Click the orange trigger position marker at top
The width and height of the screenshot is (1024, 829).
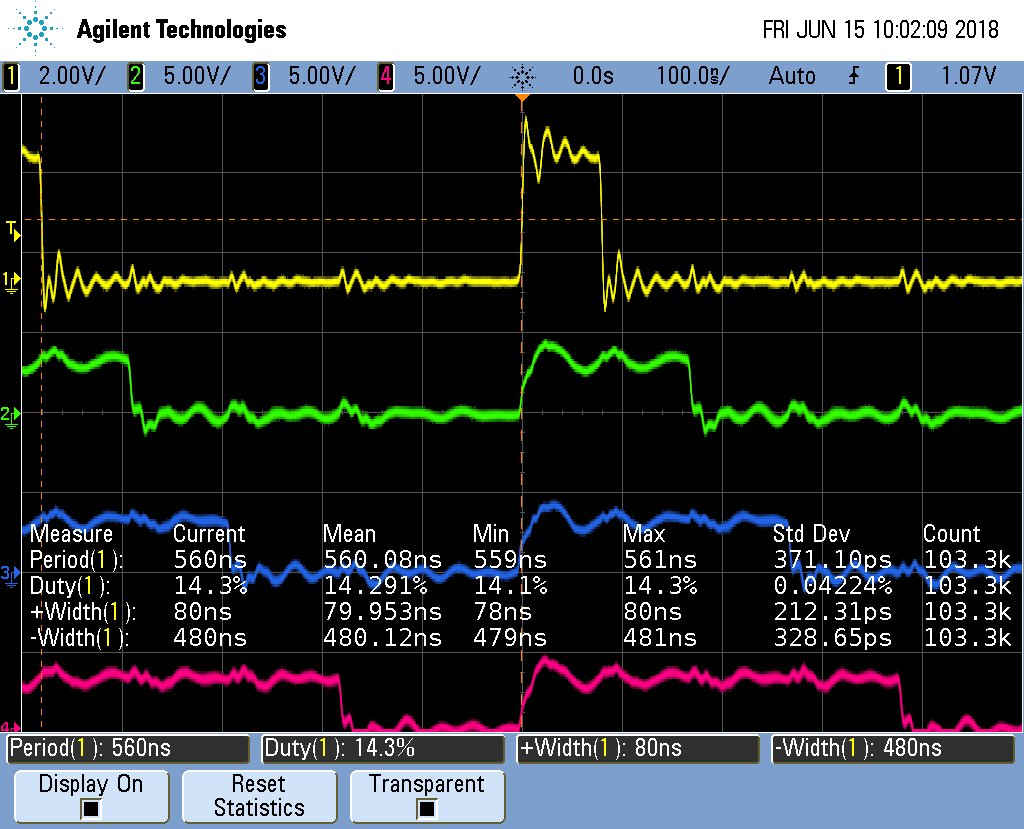click(x=524, y=95)
